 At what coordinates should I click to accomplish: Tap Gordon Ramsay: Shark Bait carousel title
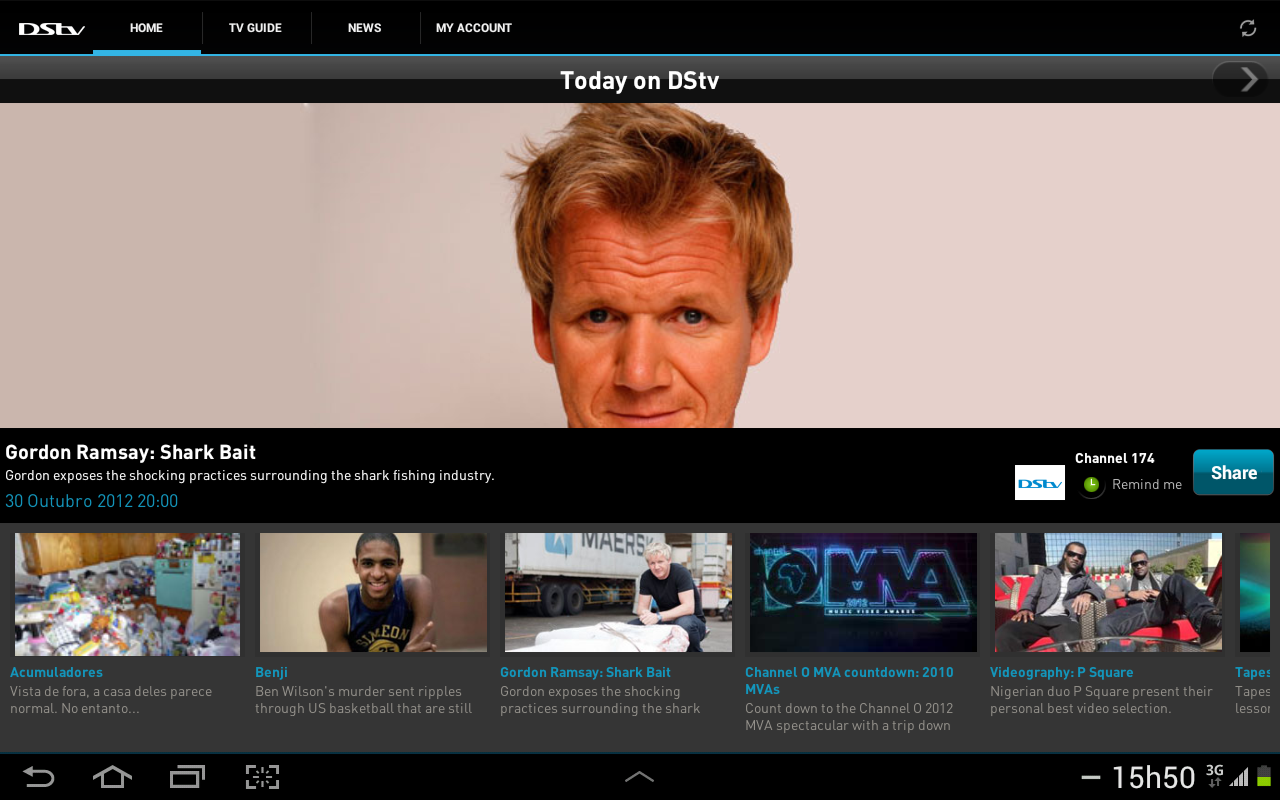585,672
